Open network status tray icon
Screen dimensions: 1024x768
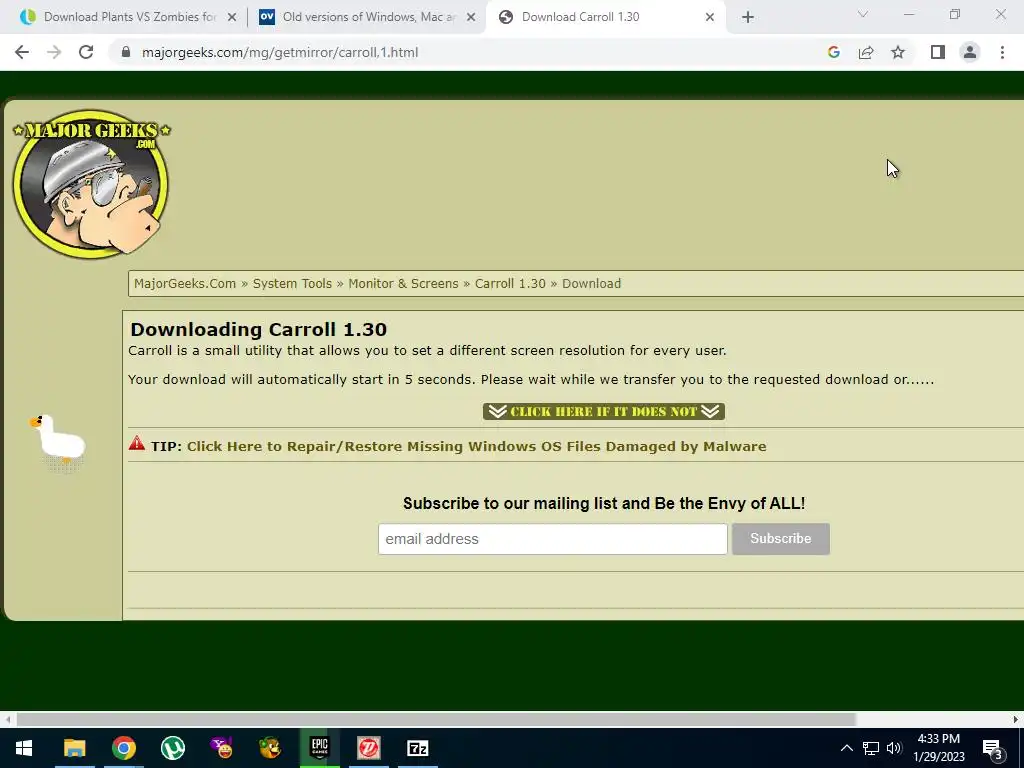pyautogui.click(x=871, y=748)
